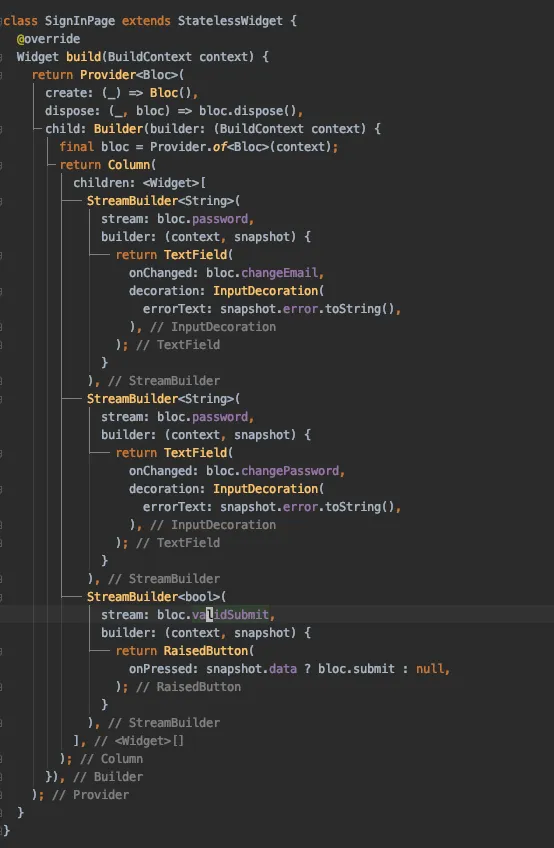Screen dimensions: 554x848
Task: Click the changePassword identifier
Action: coord(290,471)
